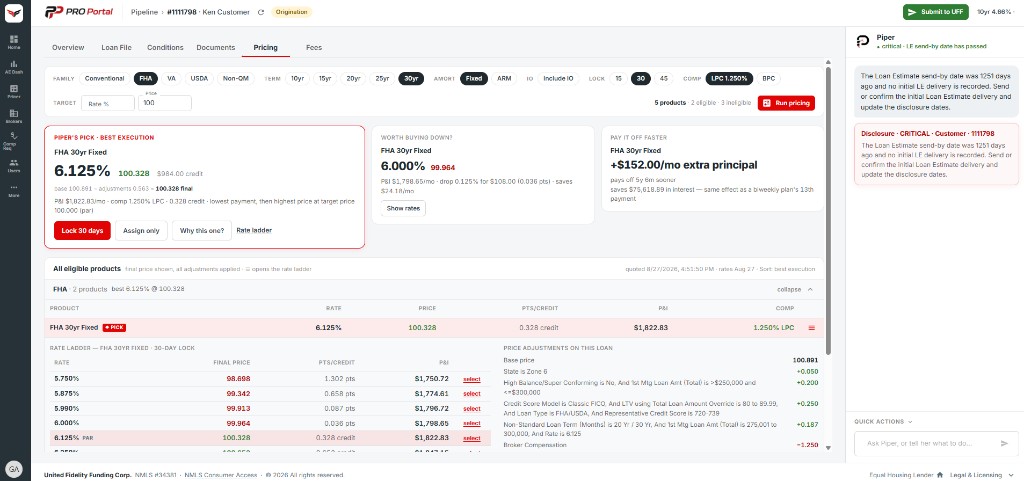
Task: Choose the 15yr term
Action: [325, 78]
